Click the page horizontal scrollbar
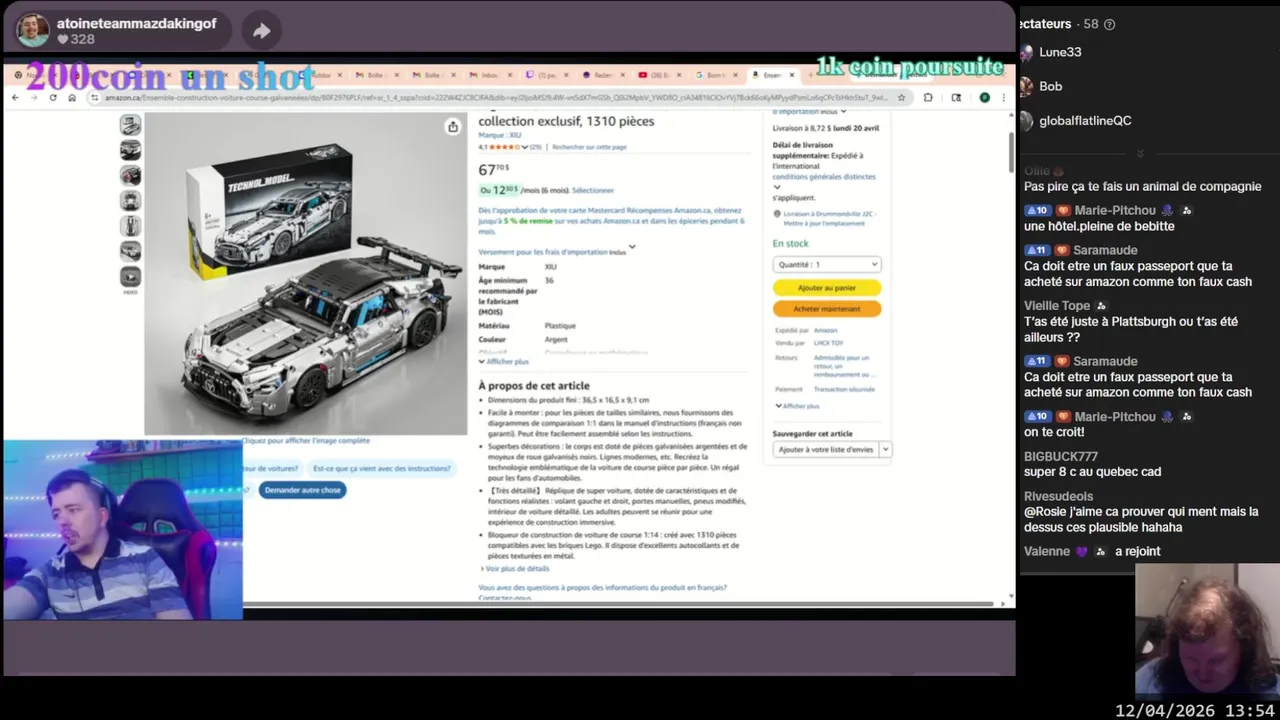Image resolution: width=1280 pixels, height=720 pixels. 620,604
